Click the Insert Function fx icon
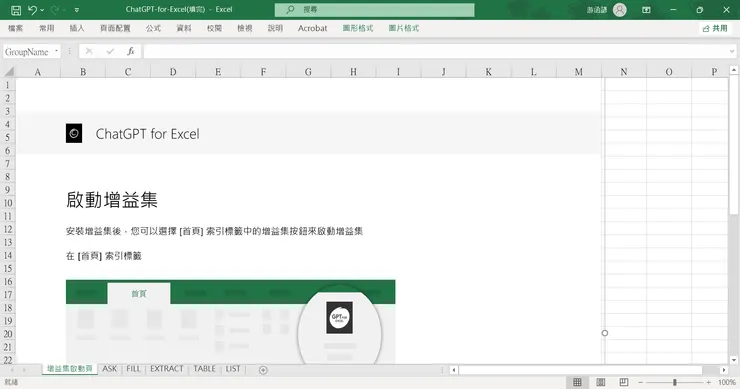 click(x=131, y=51)
